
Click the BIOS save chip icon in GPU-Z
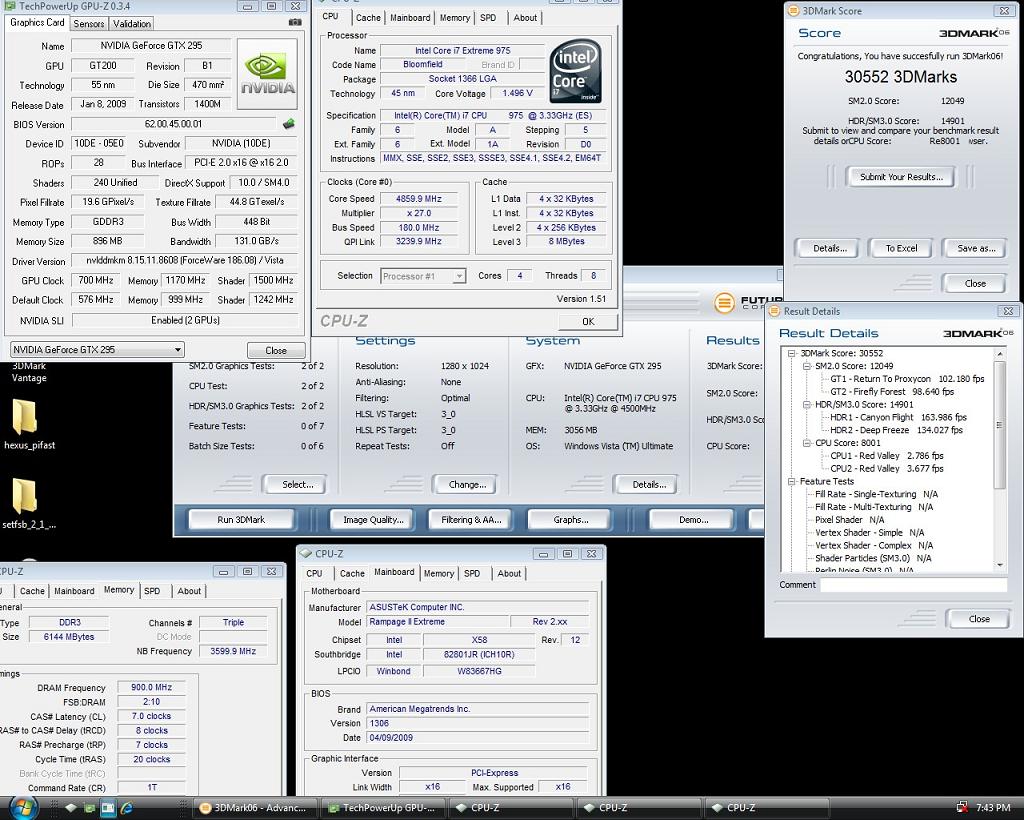[x=288, y=123]
